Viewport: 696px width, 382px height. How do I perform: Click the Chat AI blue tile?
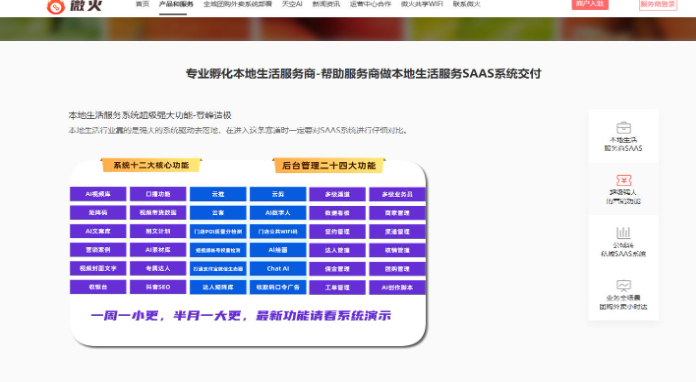(x=278, y=268)
